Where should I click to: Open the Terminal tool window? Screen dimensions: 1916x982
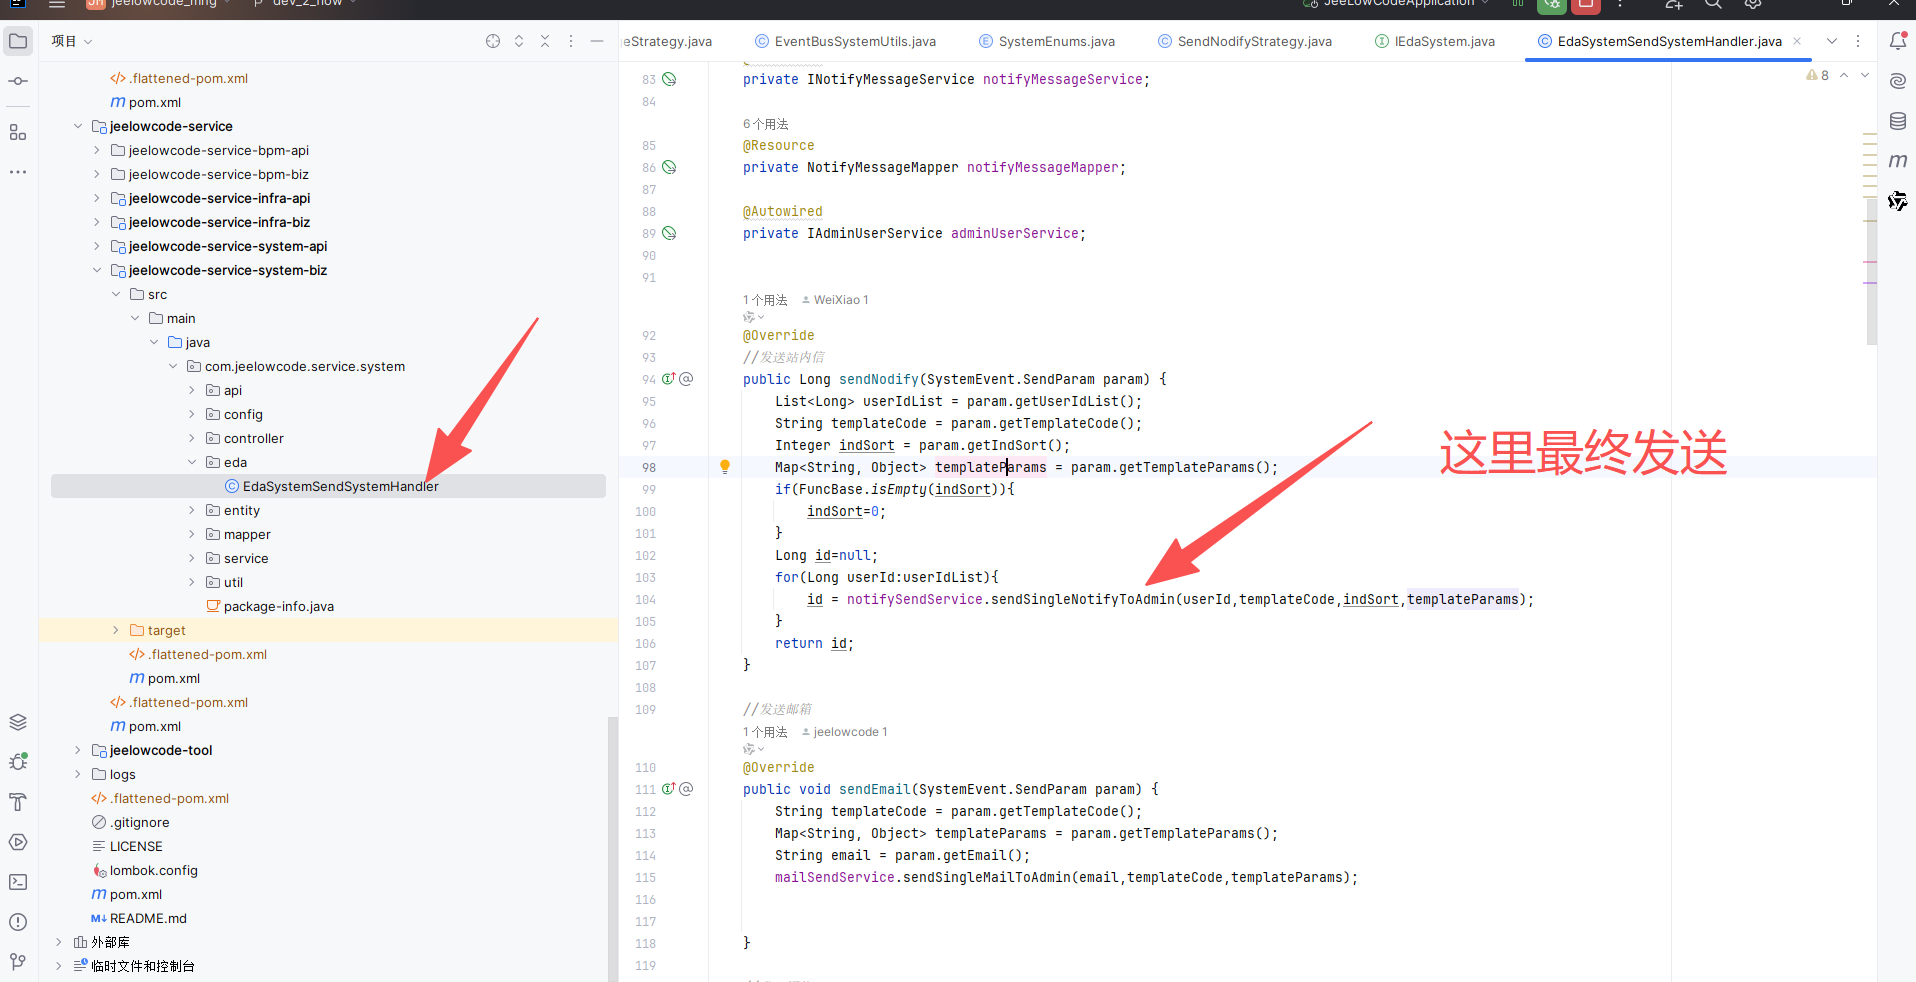tap(18, 882)
